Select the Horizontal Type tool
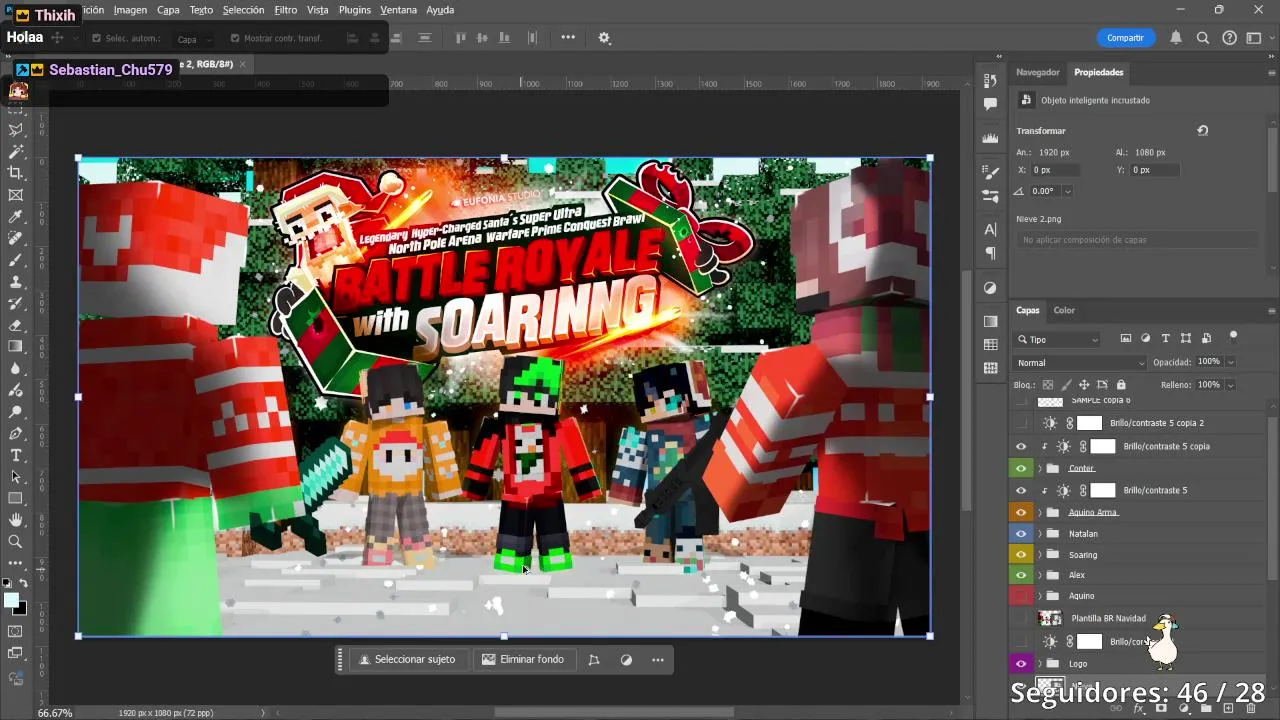The height and width of the screenshot is (720, 1280). [x=16, y=455]
